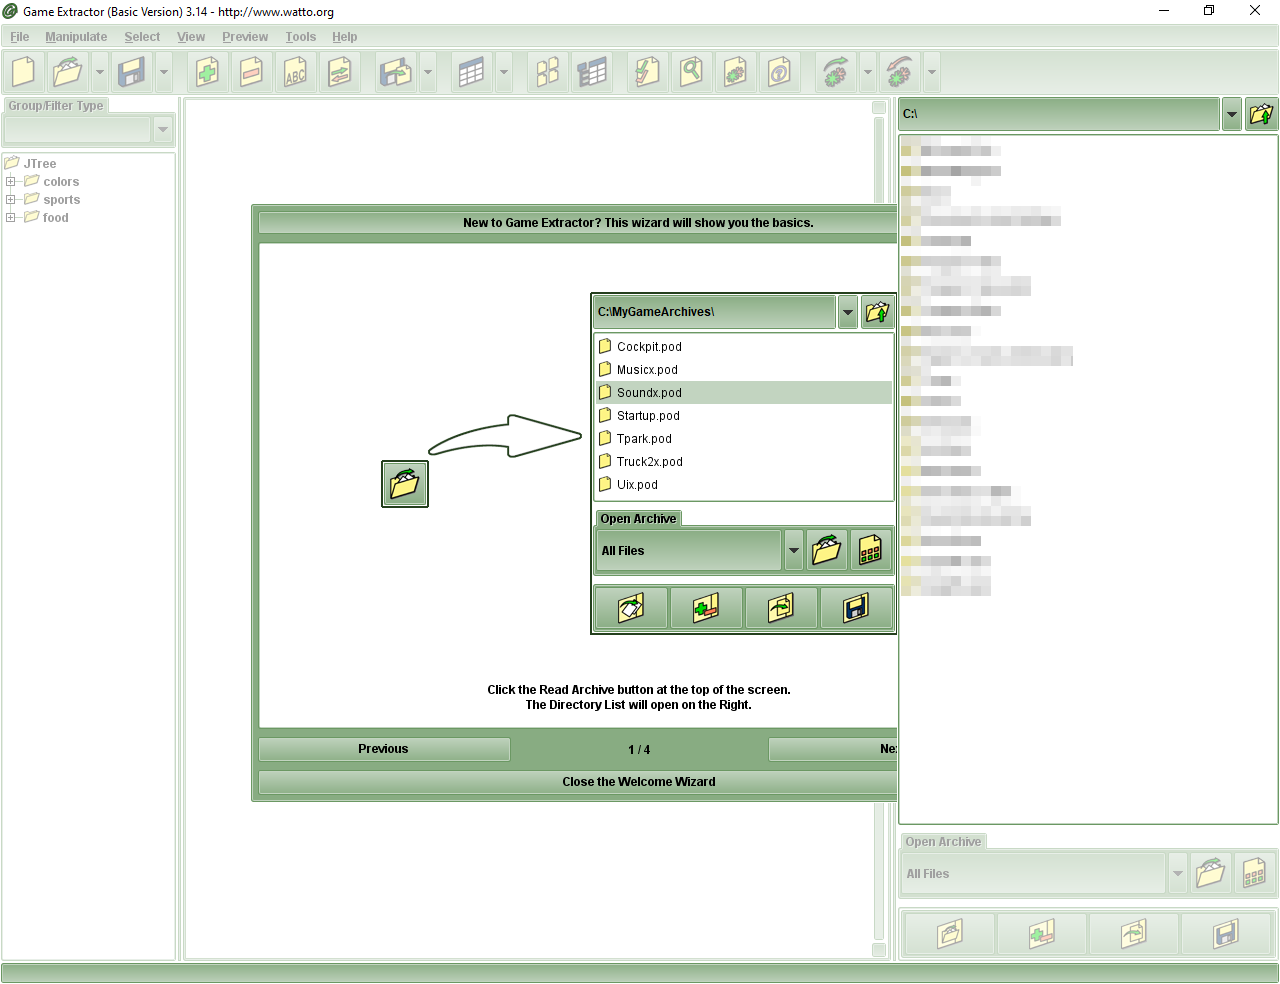Open the C:\ directory path dropdown arrow

1232,114
